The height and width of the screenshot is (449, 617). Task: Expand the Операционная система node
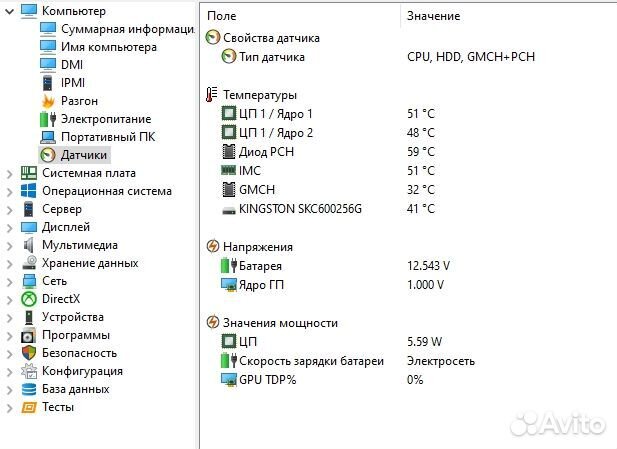[x=9, y=192]
